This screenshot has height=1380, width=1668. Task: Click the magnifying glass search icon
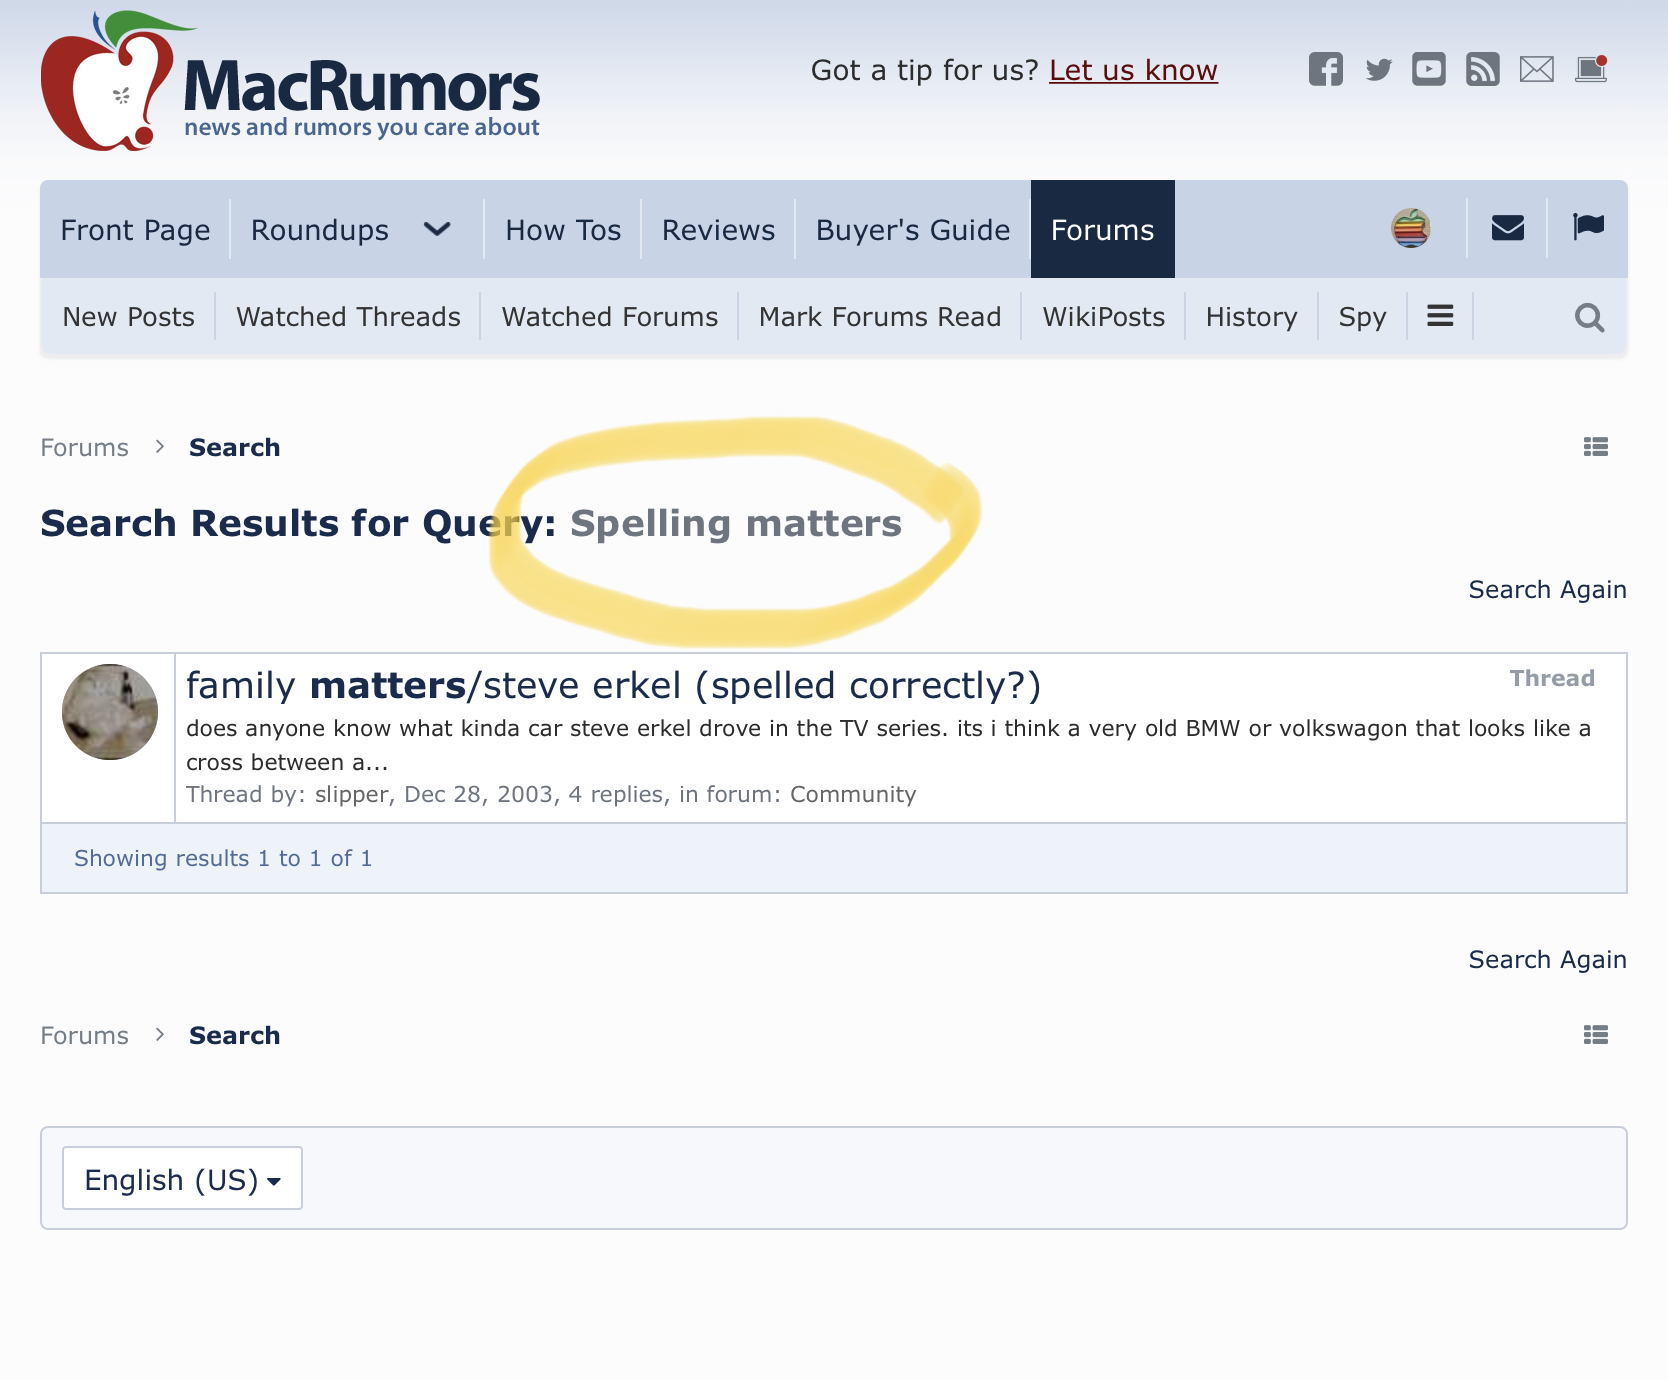pos(1589,317)
